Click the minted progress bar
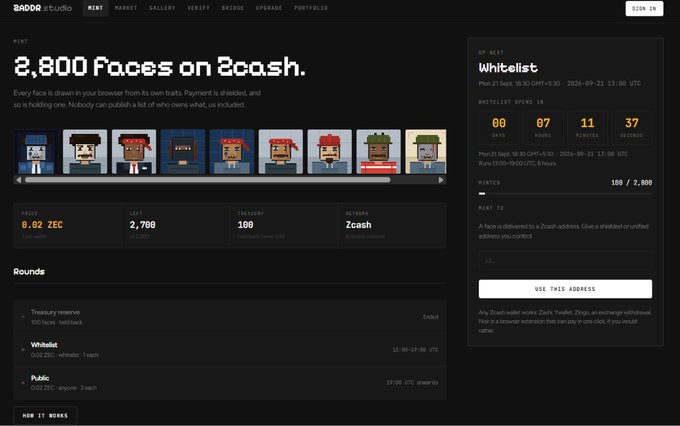 point(565,193)
